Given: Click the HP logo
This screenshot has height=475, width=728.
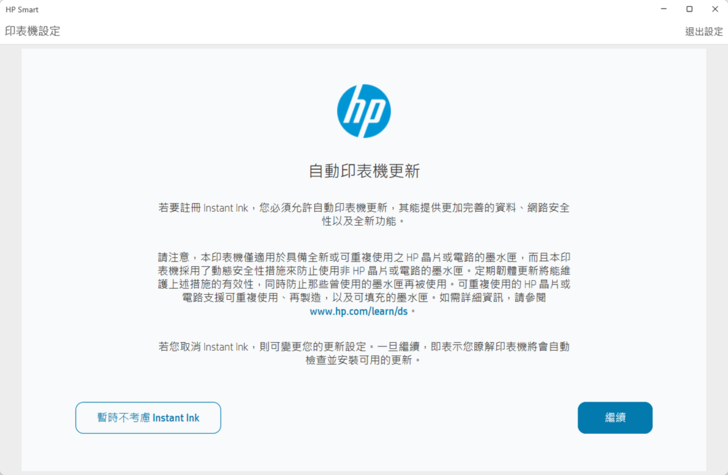Looking at the screenshot, I should [364, 111].
